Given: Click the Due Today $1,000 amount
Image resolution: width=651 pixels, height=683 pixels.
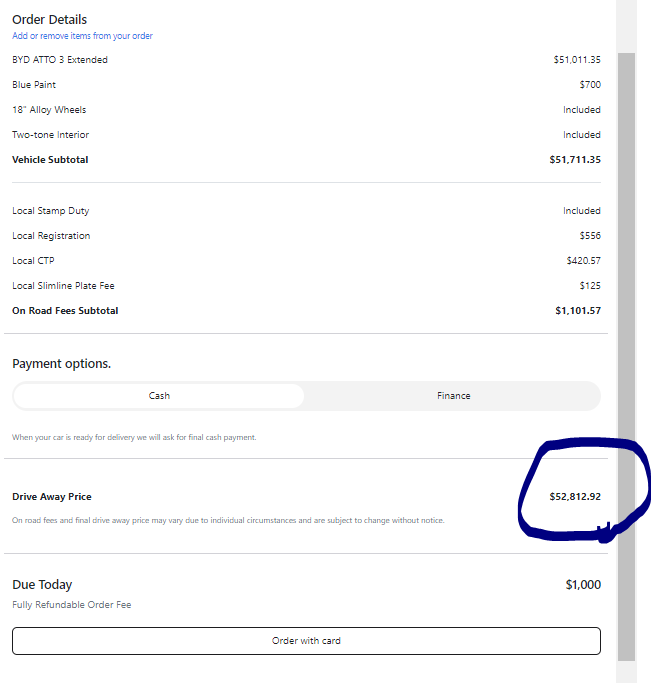Looking at the screenshot, I should pos(583,585).
